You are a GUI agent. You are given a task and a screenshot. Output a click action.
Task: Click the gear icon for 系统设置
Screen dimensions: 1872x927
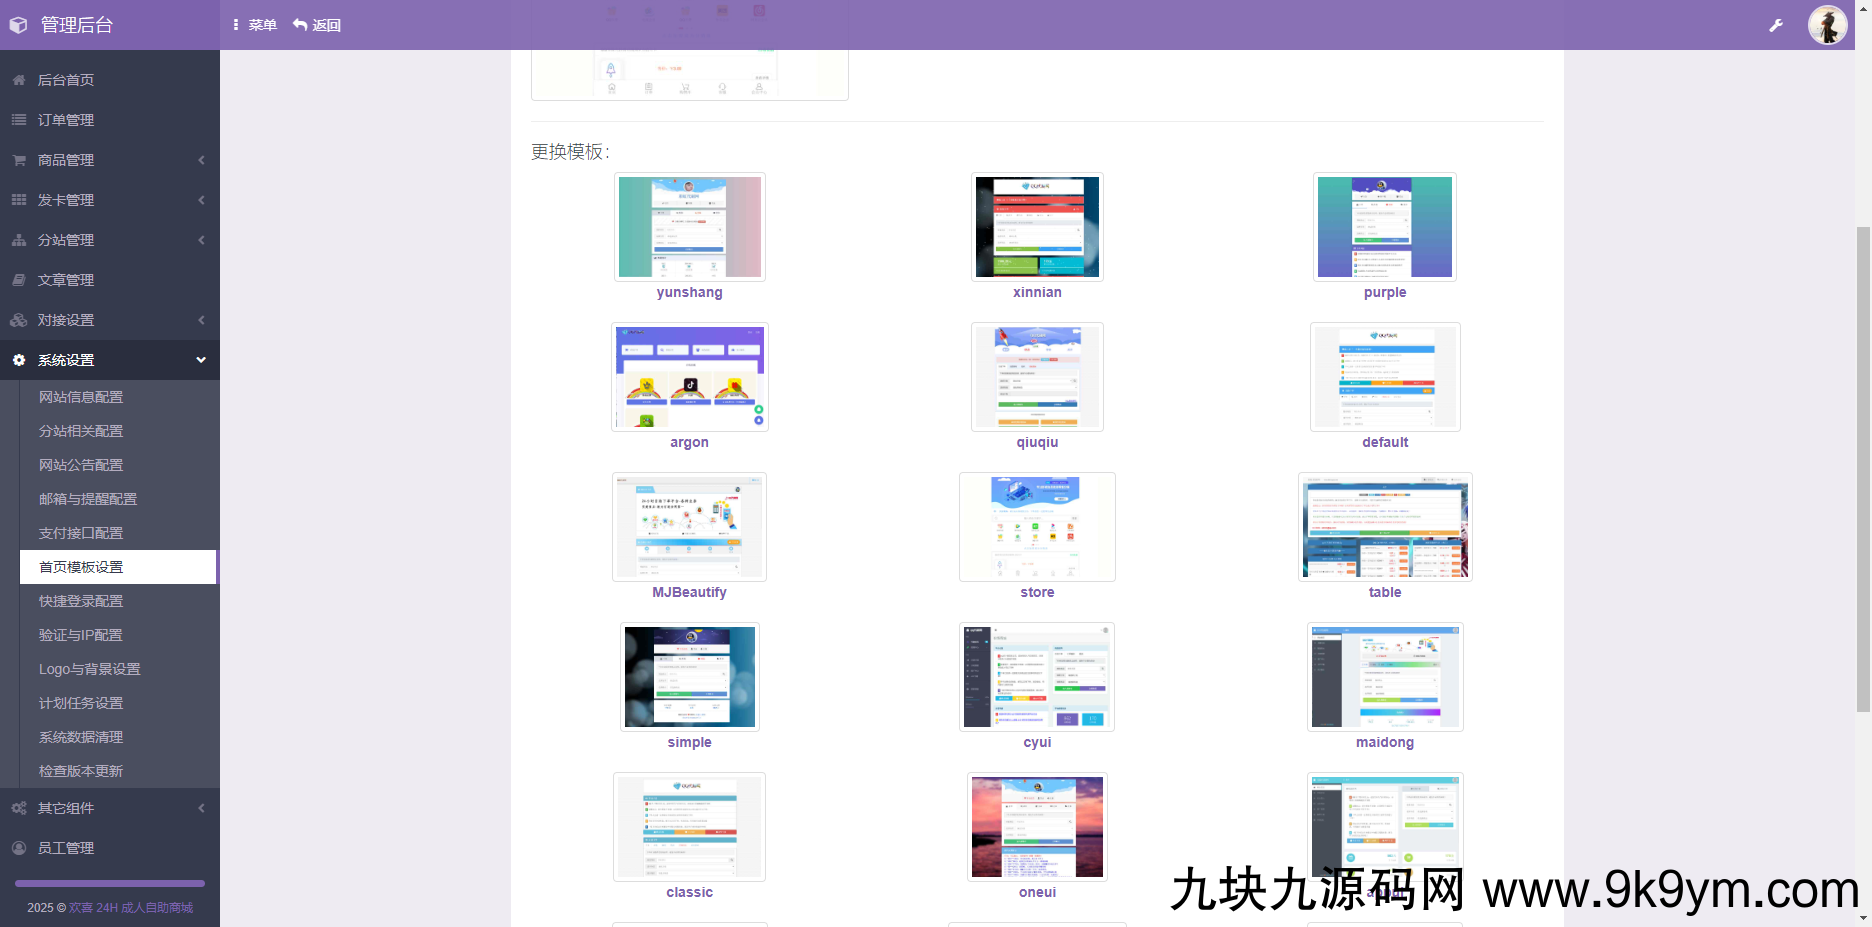18,359
